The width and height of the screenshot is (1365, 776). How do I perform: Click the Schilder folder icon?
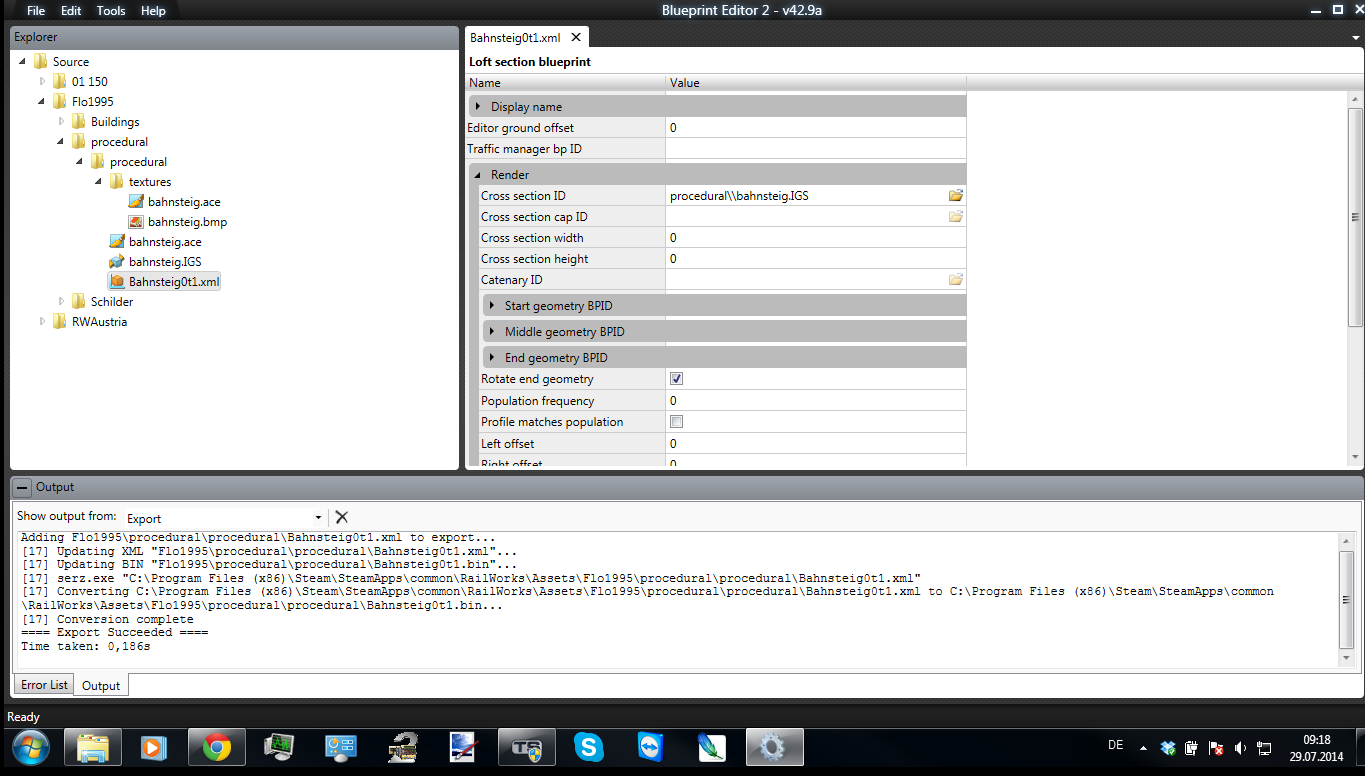coord(79,301)
